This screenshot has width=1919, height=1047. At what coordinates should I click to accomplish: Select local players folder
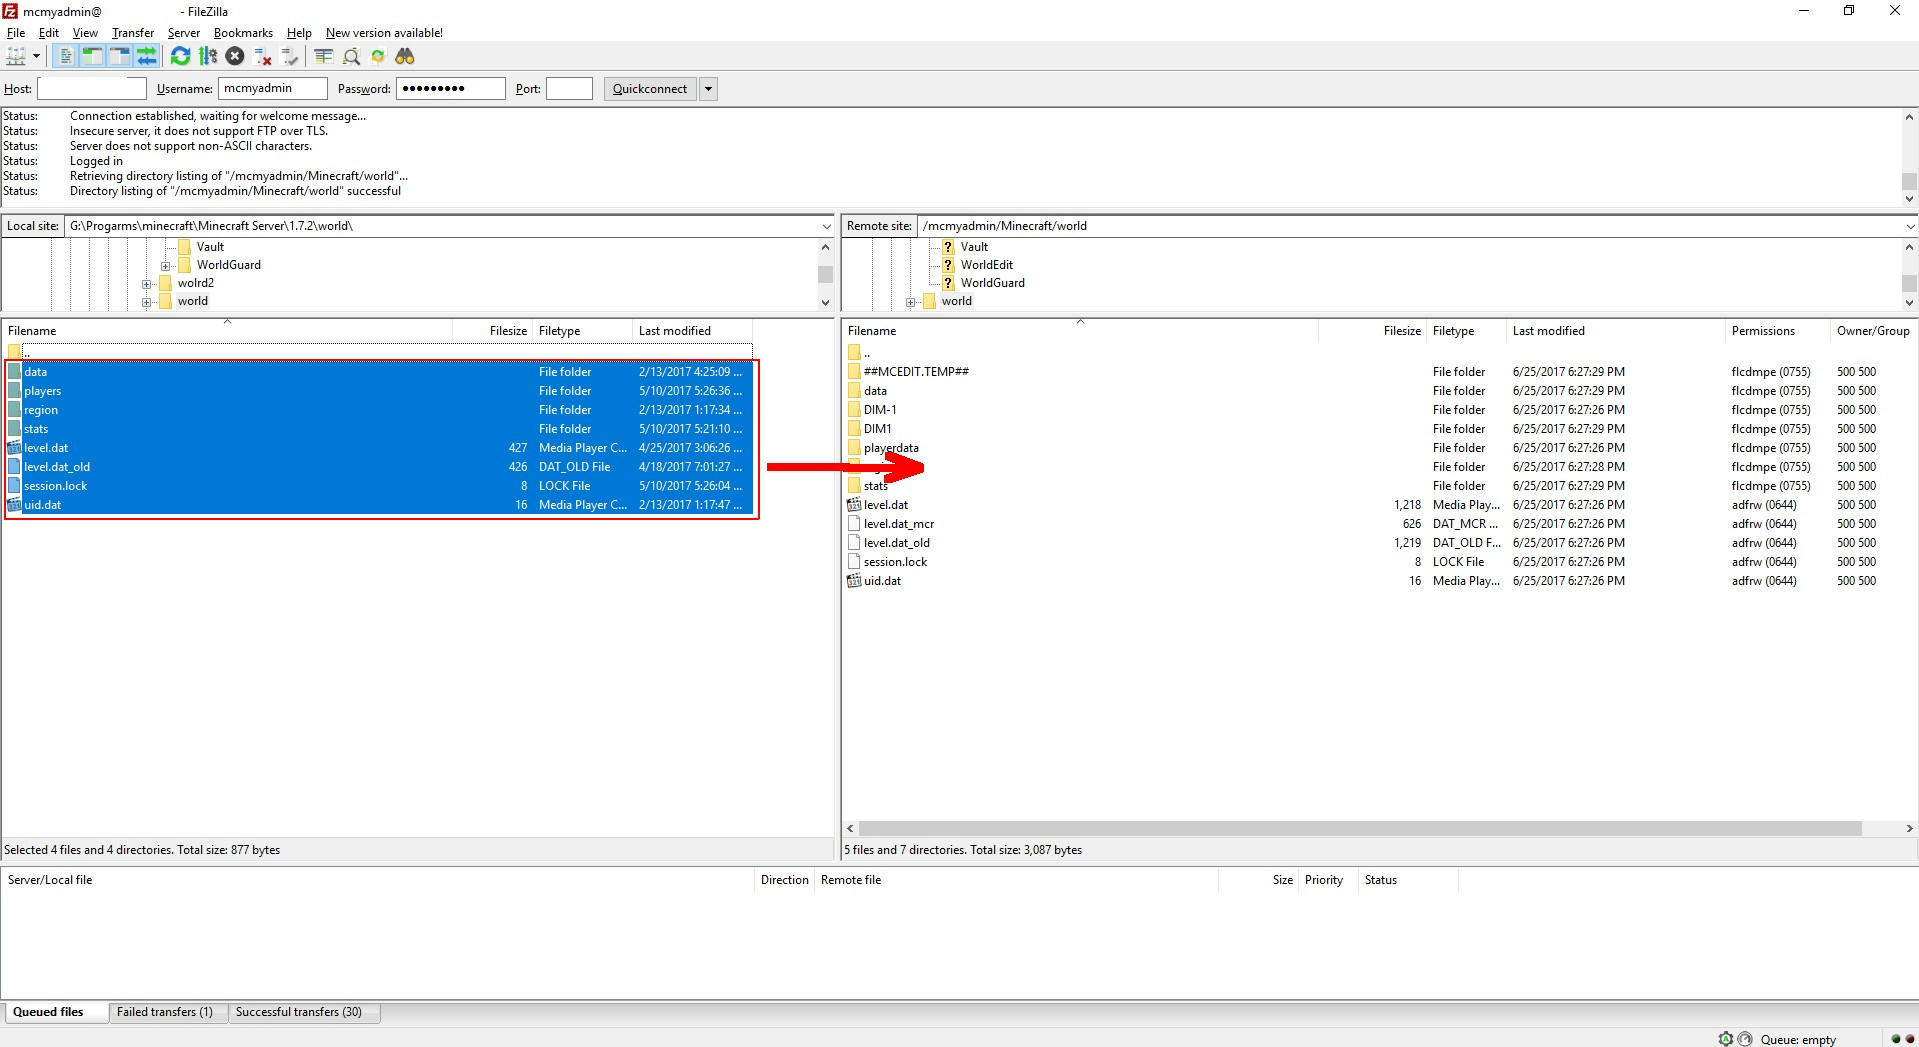pyautogui.click(x=379, y=391)
